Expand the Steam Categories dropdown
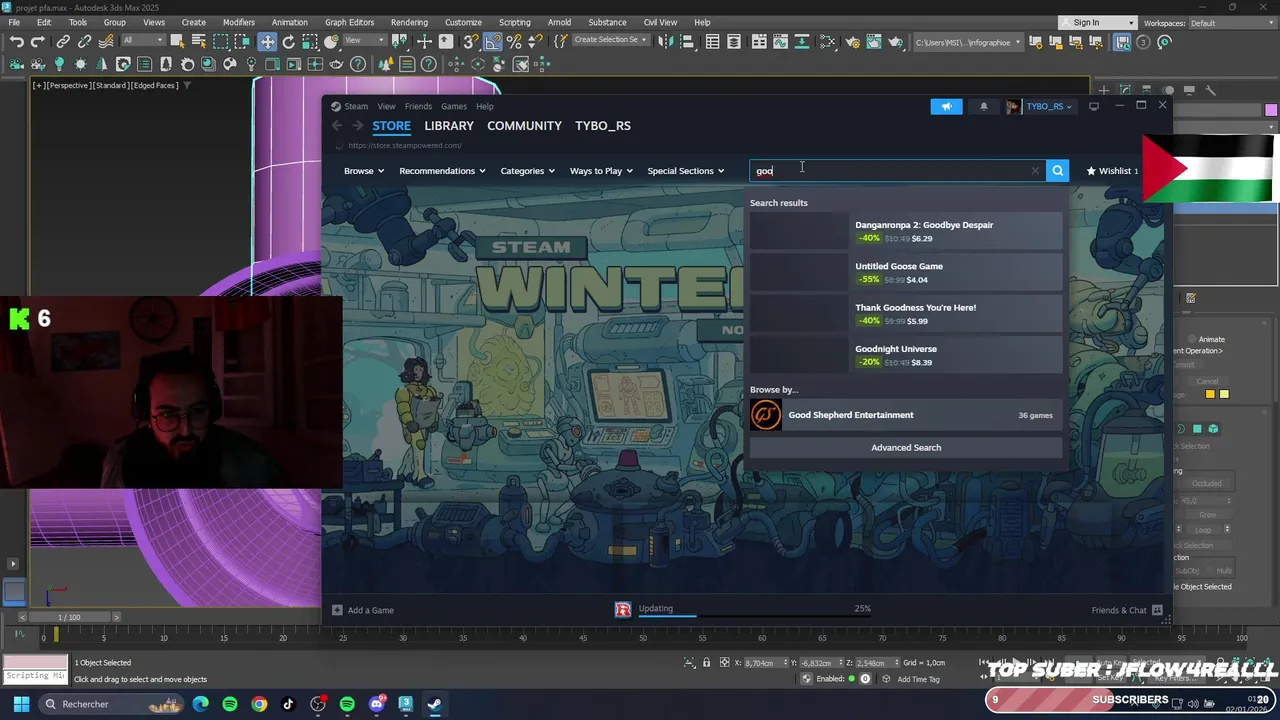1280x720 pixels. (x=527, y=171)
